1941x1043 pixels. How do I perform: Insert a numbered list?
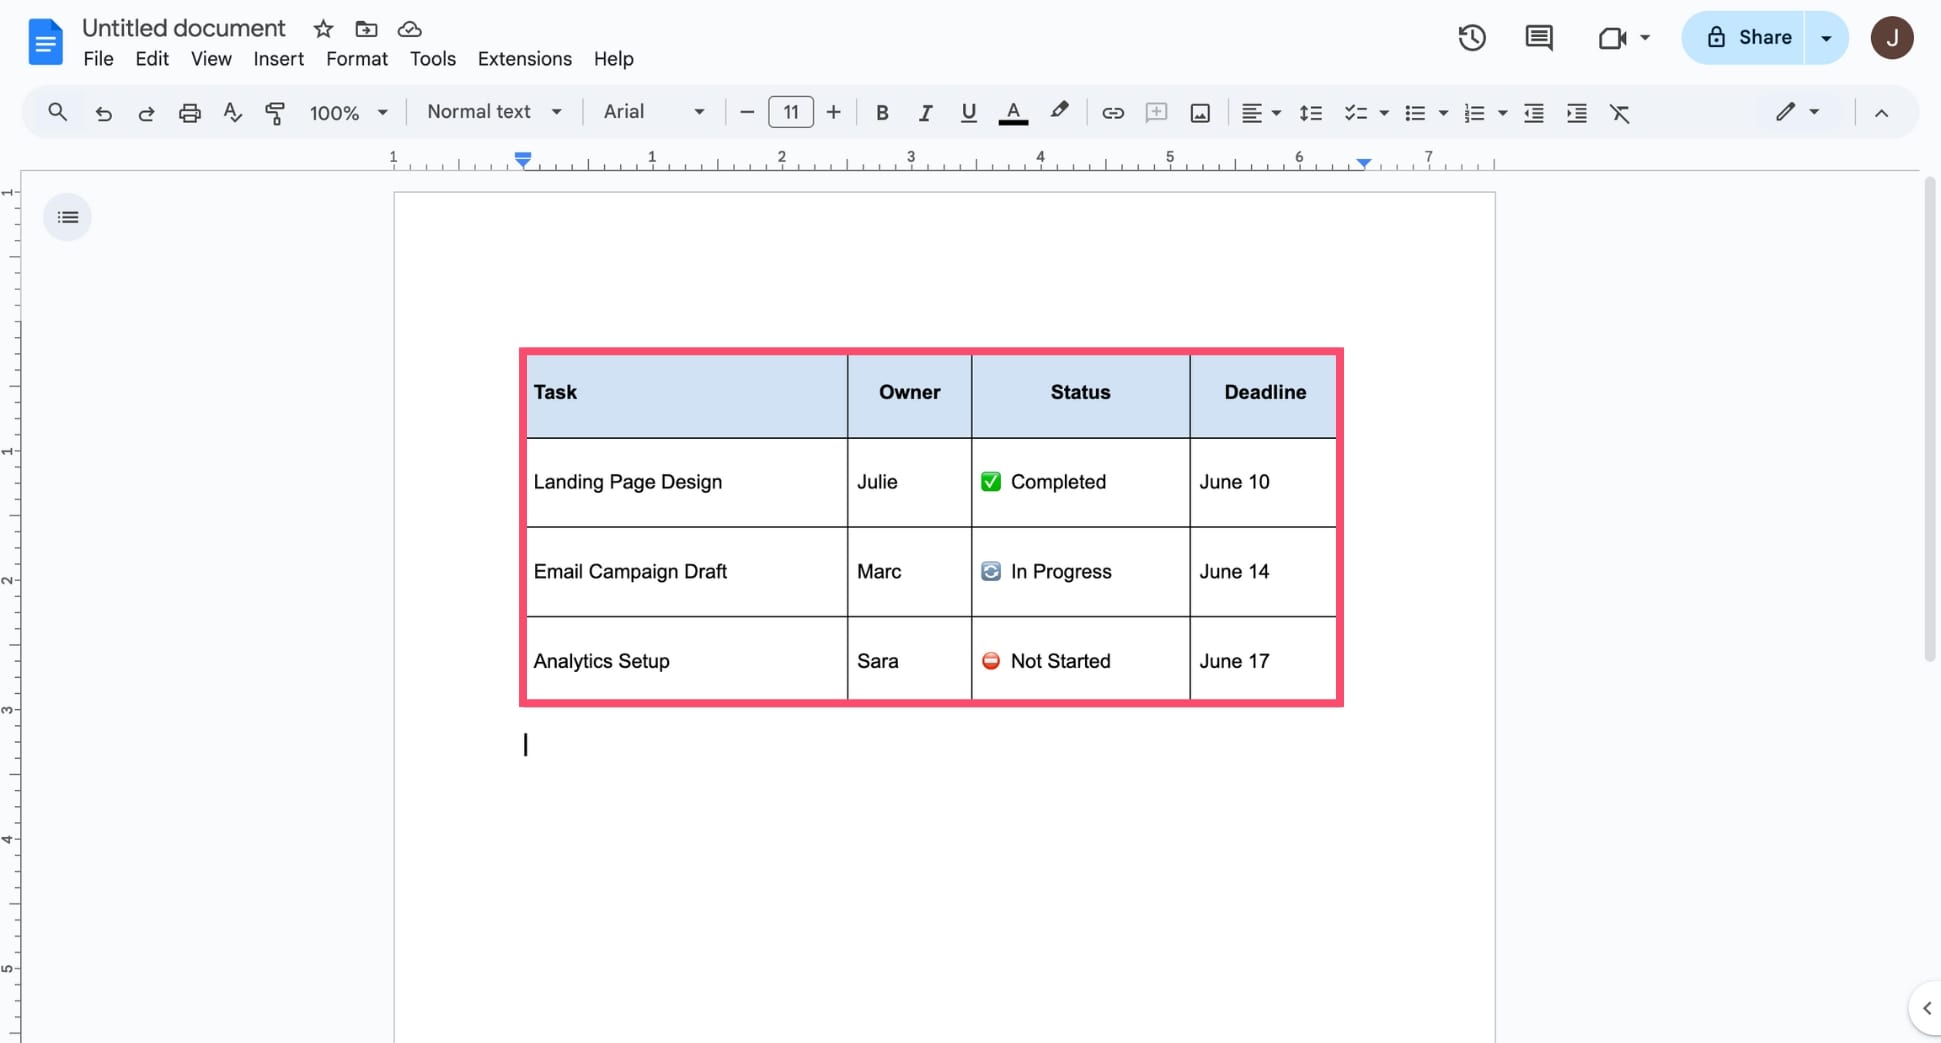point(1473,113)
